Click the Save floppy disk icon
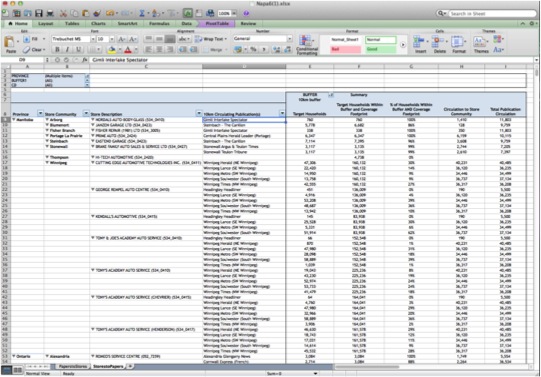 pyautogui.click(x=39, y=13)
